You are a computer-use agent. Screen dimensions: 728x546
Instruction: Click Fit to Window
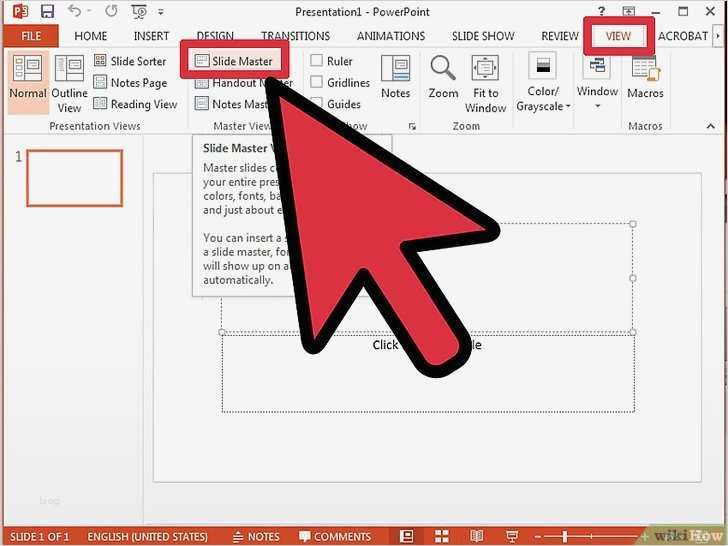point(485,84)
